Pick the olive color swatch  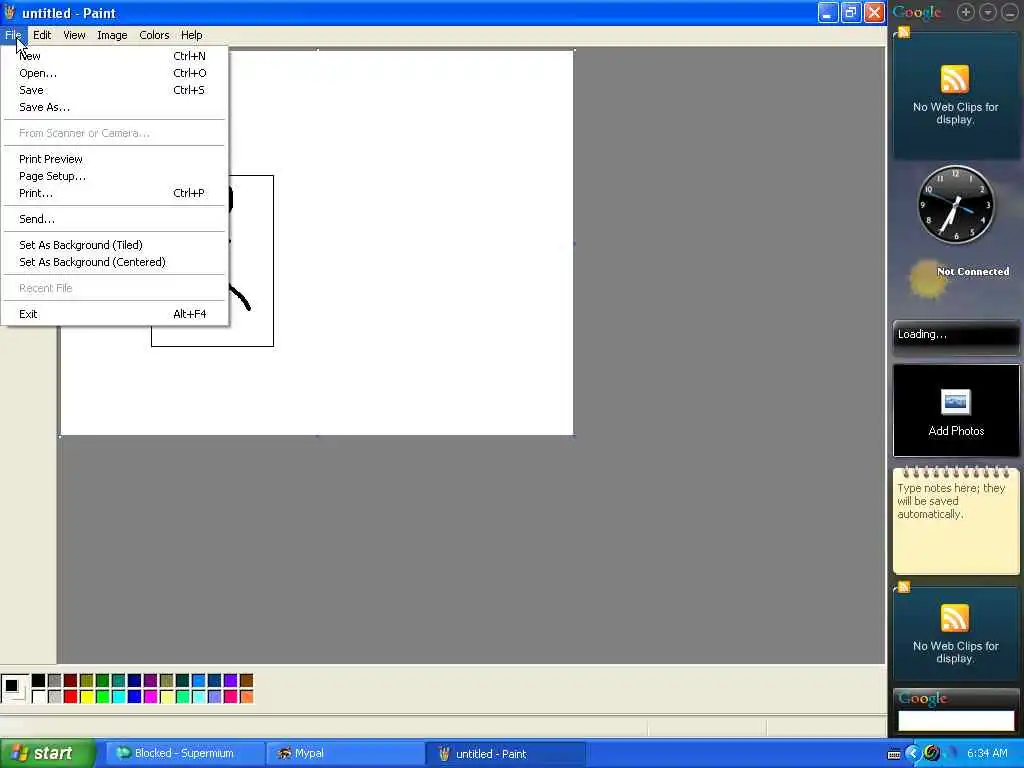pyautogui.click(x=87, y=681)
